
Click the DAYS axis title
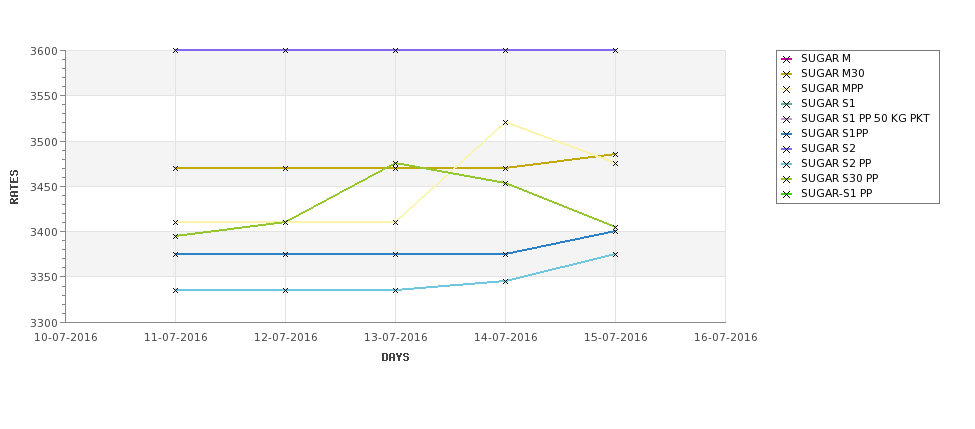395,358
